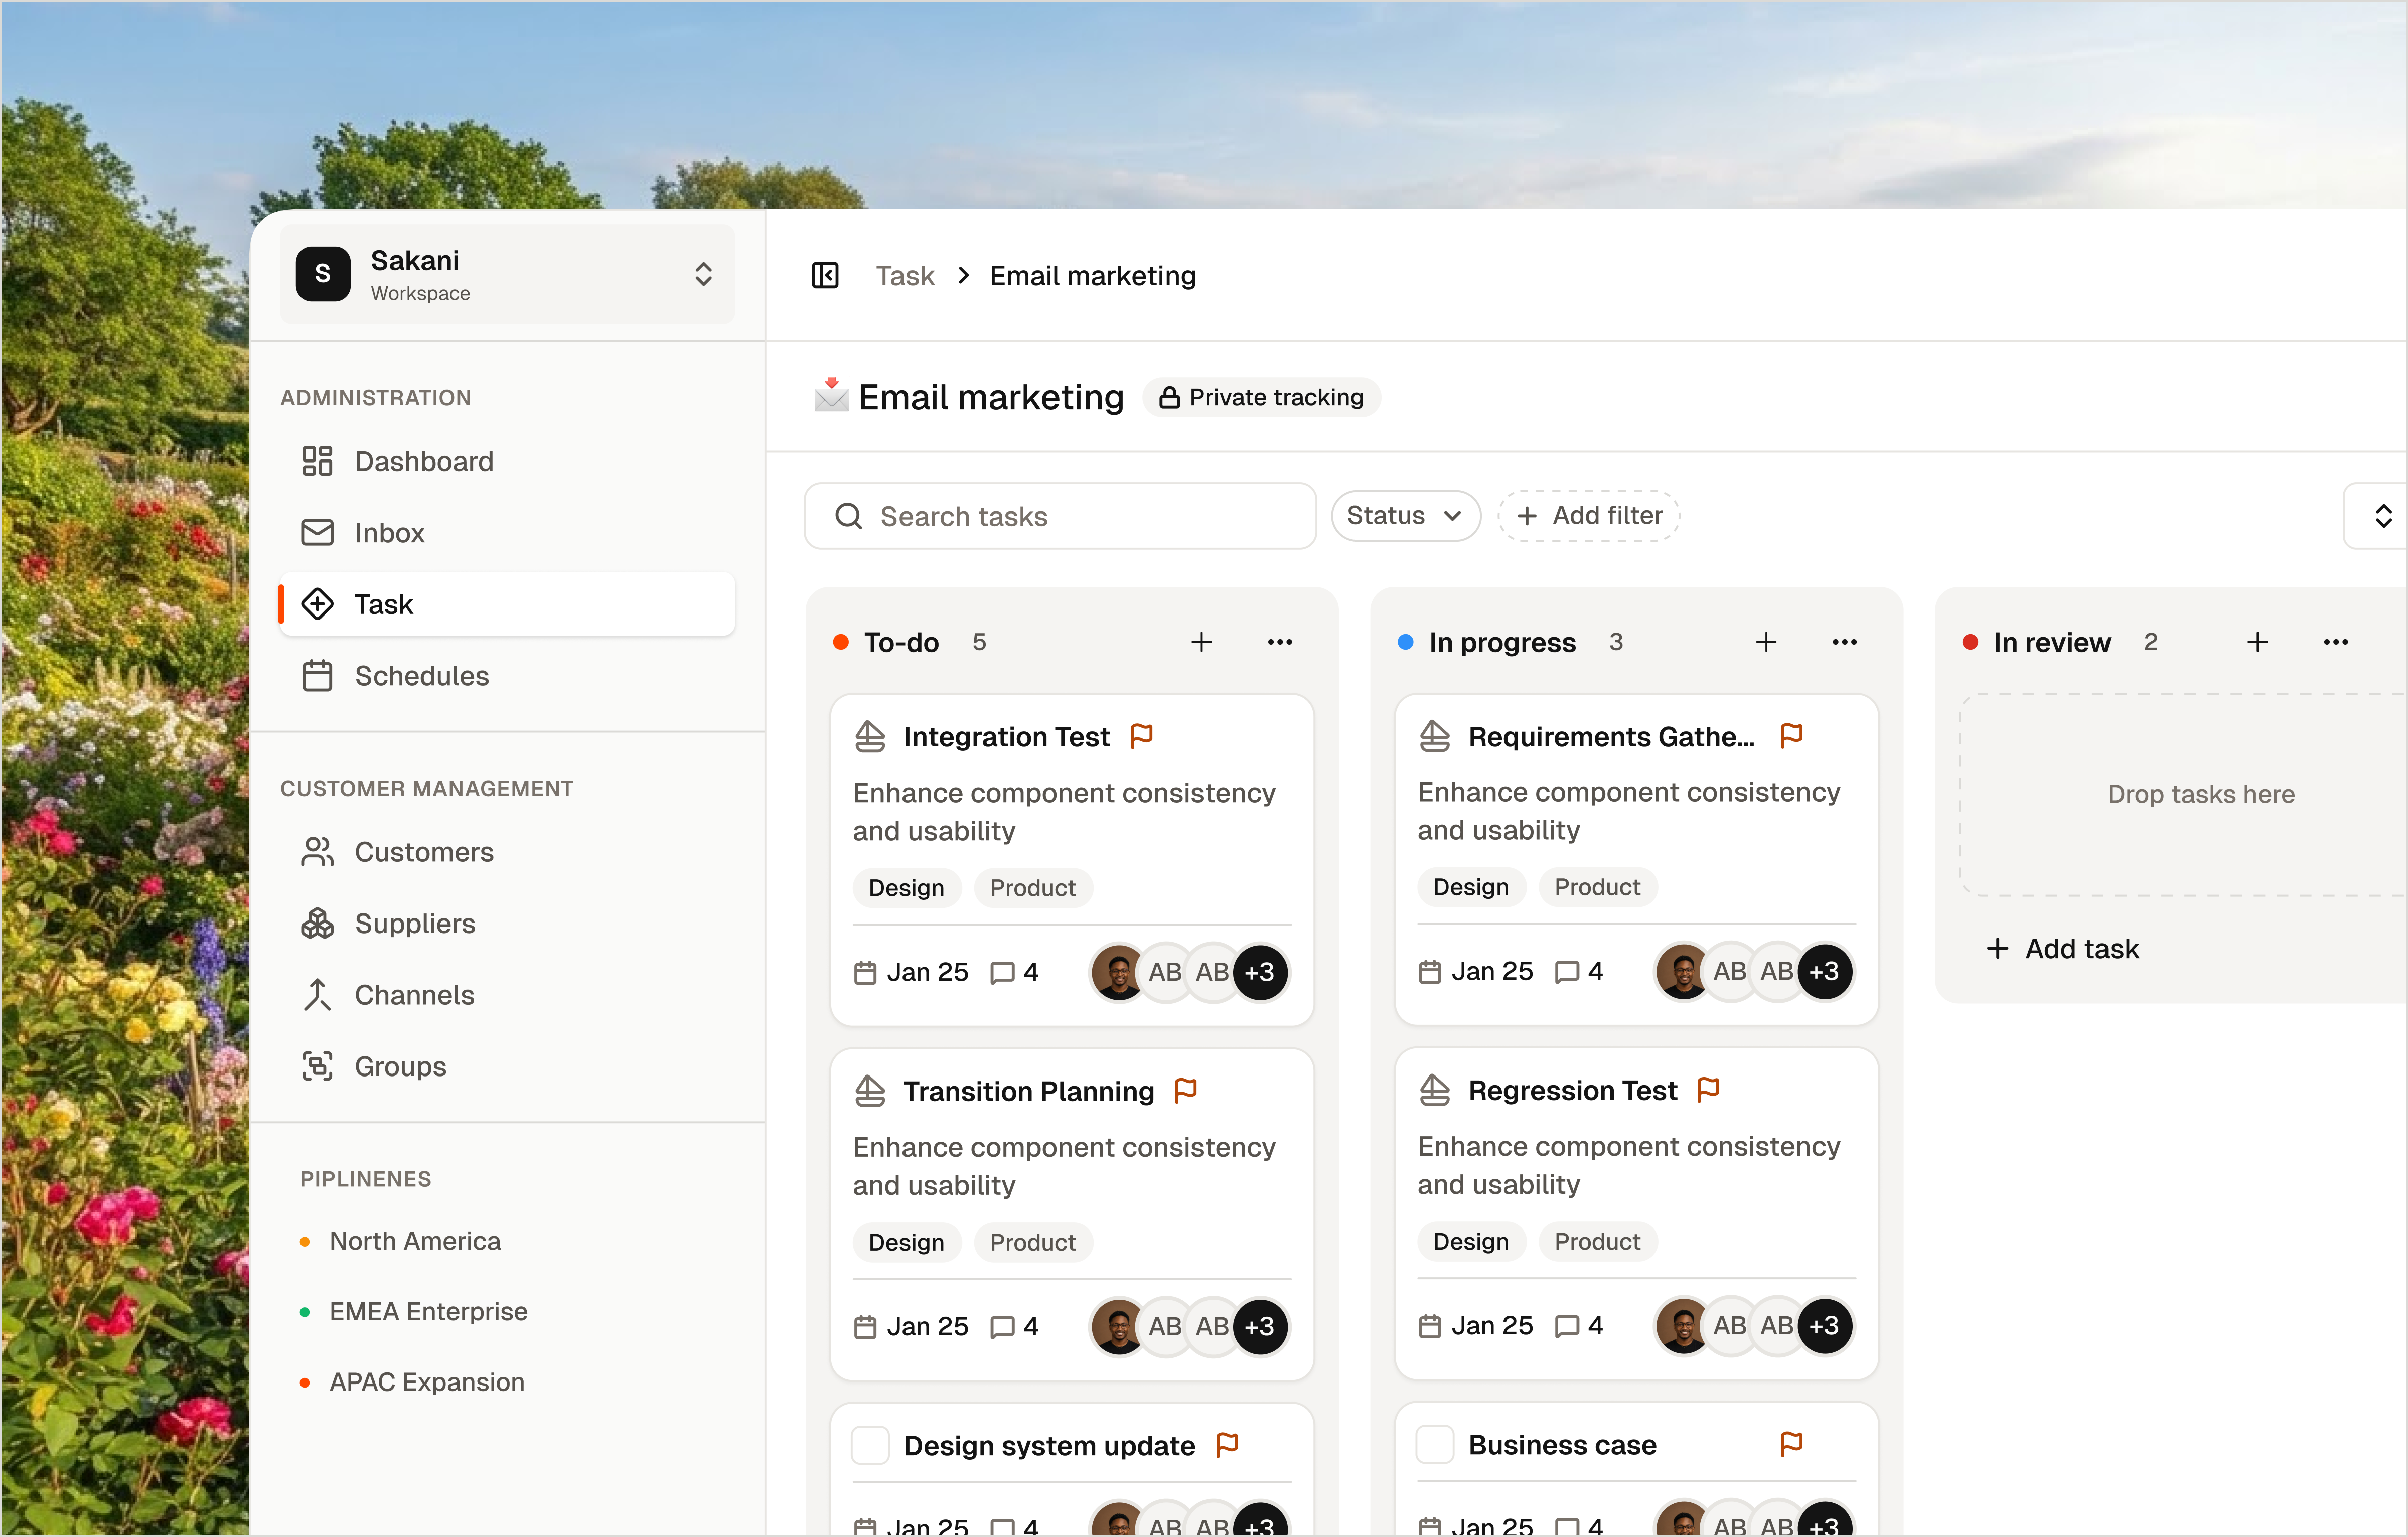The width and height of the screenshot is (2408, 1537).
Task: Tick Design system update checkbox
Action: (870, 1445)
